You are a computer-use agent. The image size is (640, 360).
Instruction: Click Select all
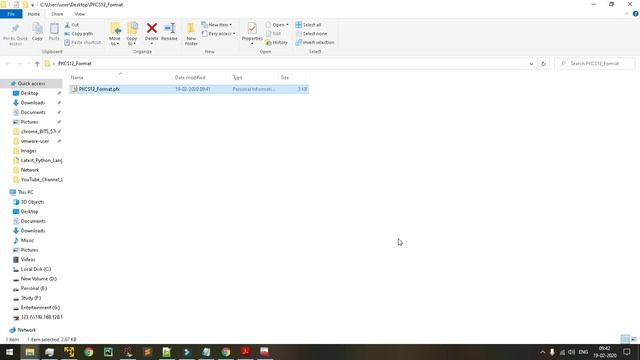[x=309, y=25]
